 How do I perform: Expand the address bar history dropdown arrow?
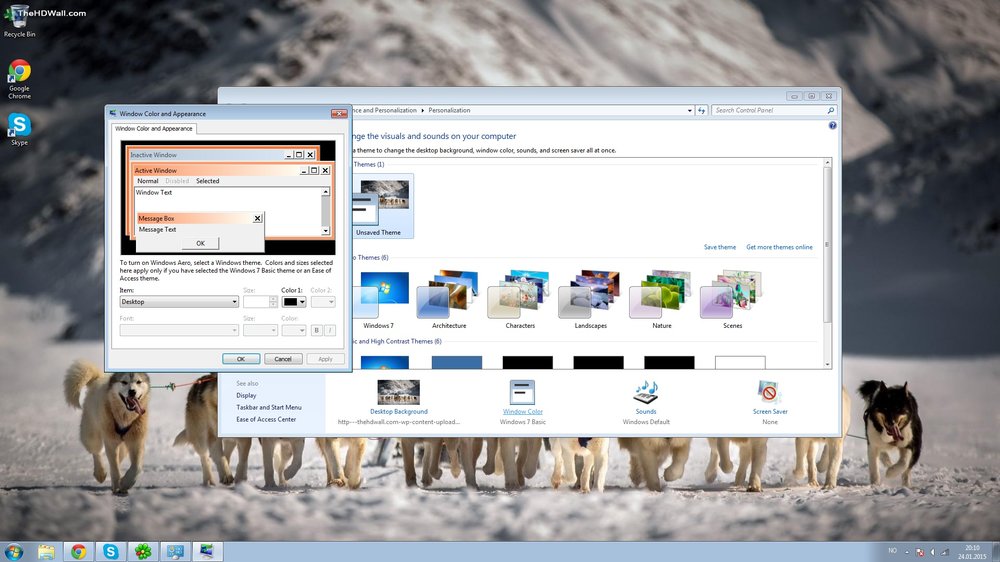tap(688, 110)
